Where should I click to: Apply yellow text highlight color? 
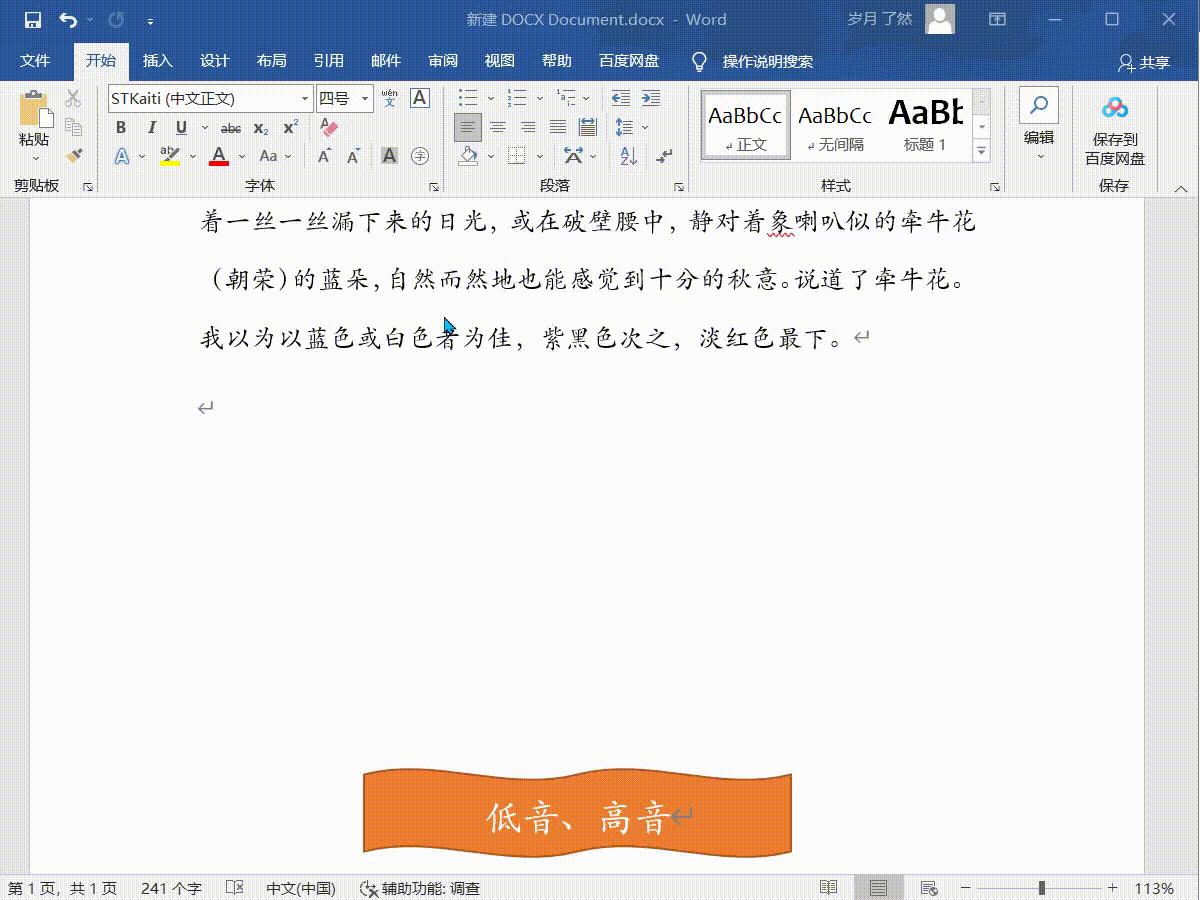[x=168, y=155]
